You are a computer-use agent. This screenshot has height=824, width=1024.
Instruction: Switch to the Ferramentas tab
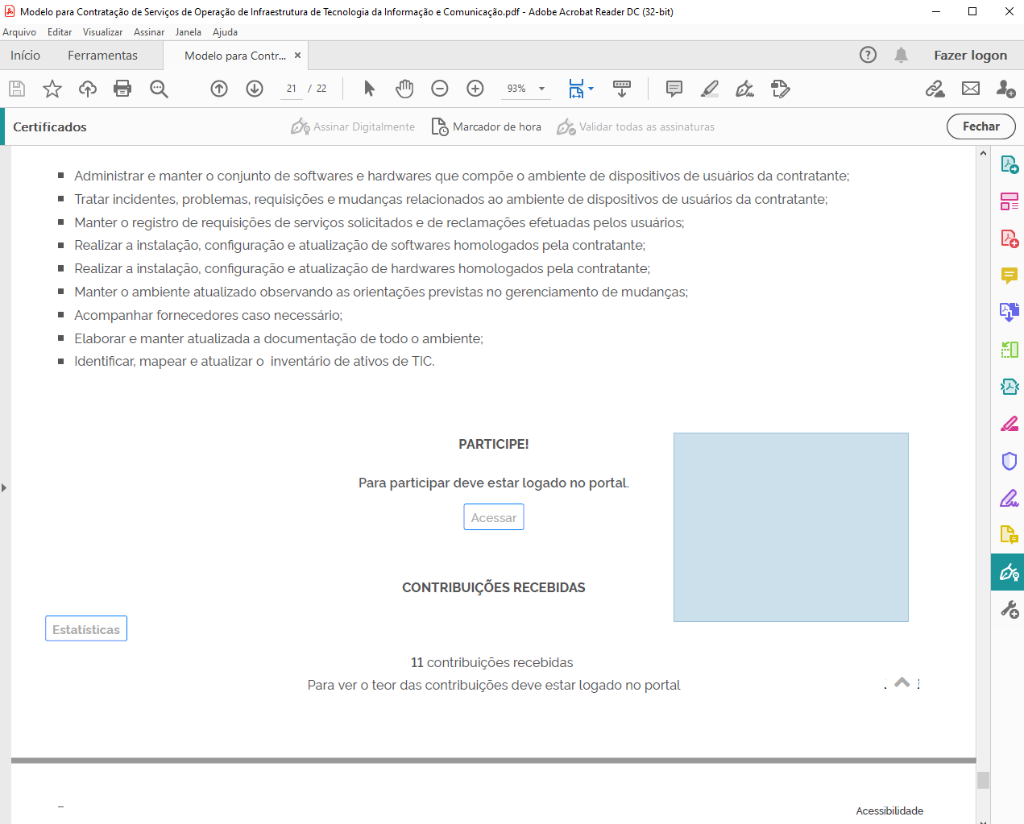pos(102,55)
